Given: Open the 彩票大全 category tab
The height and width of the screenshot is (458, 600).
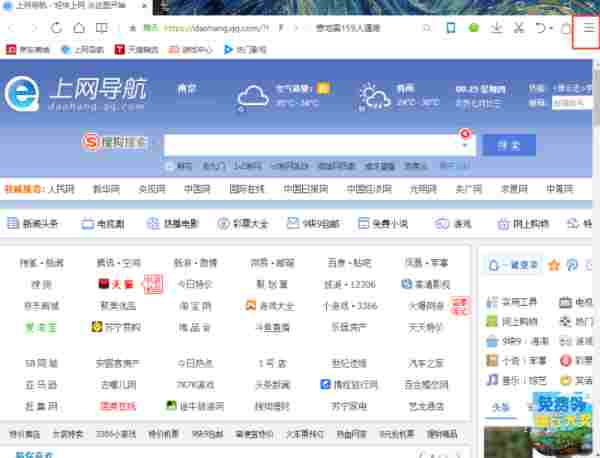Looking at the screenshot, I should click(x=243, y=223).
